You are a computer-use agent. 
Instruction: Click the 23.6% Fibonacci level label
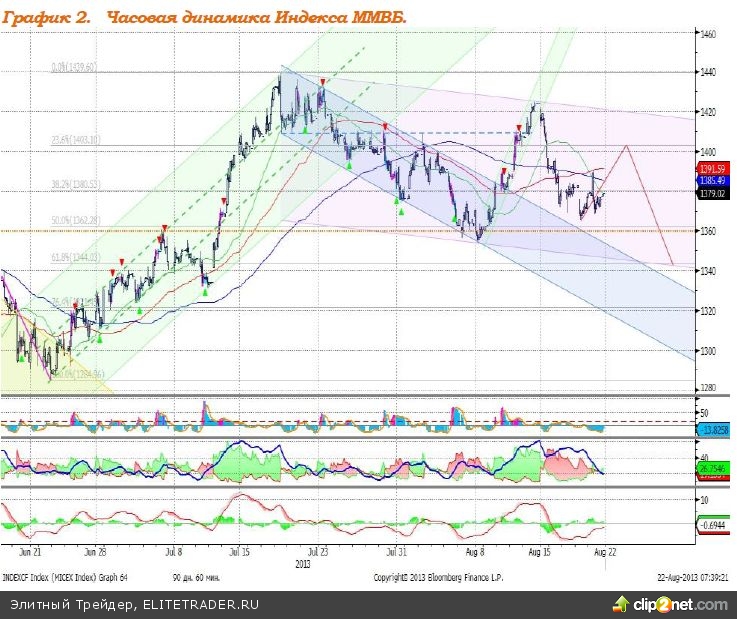point(73,141)
